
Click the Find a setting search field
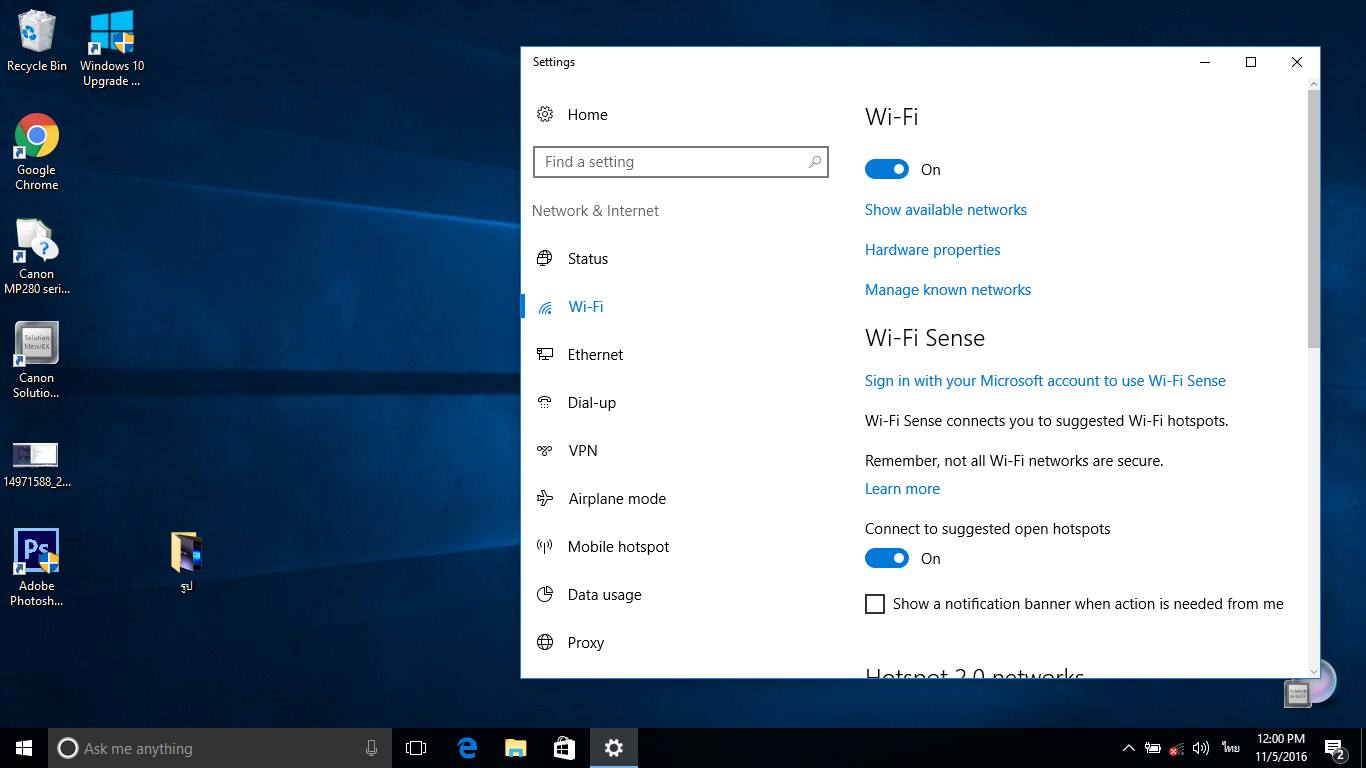click(x=681, y=161)
